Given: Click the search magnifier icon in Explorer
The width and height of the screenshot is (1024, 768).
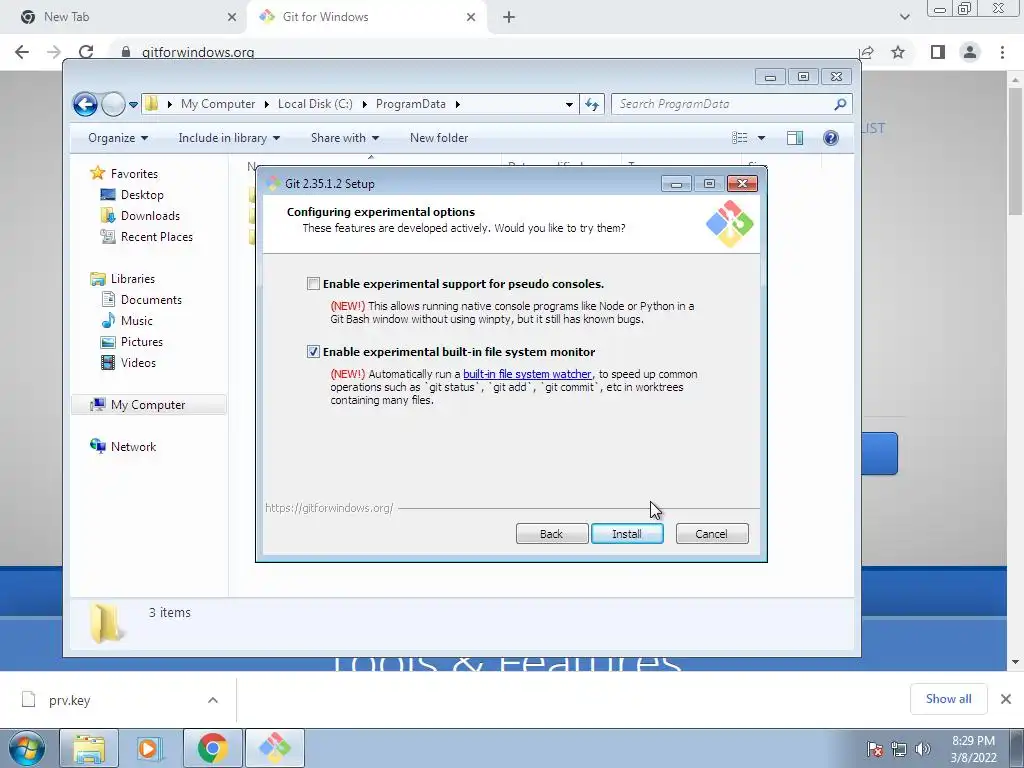Looking at the screenshot, I should point(840,104).
